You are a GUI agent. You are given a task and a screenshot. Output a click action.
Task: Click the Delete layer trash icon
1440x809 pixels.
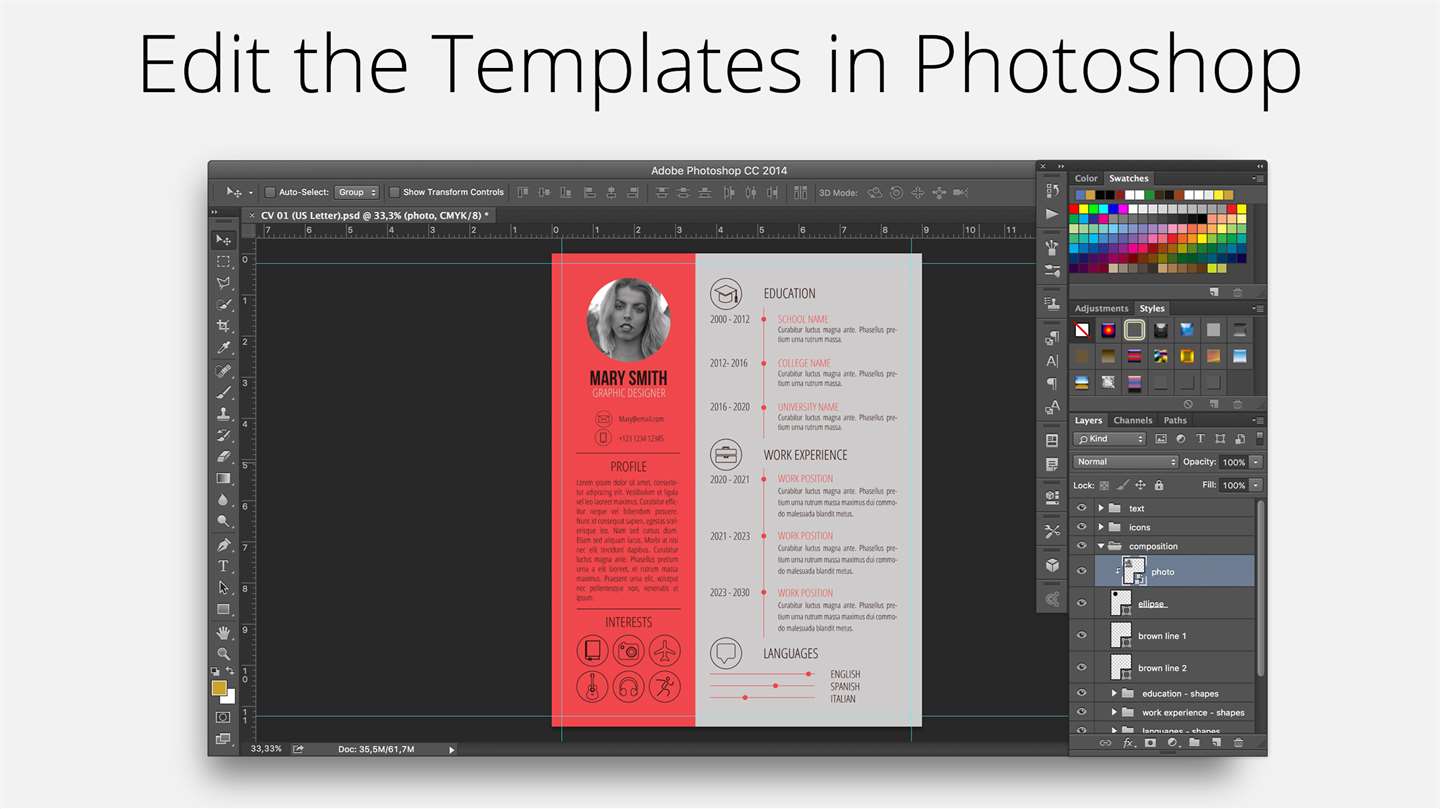(x=1238, y=743)
